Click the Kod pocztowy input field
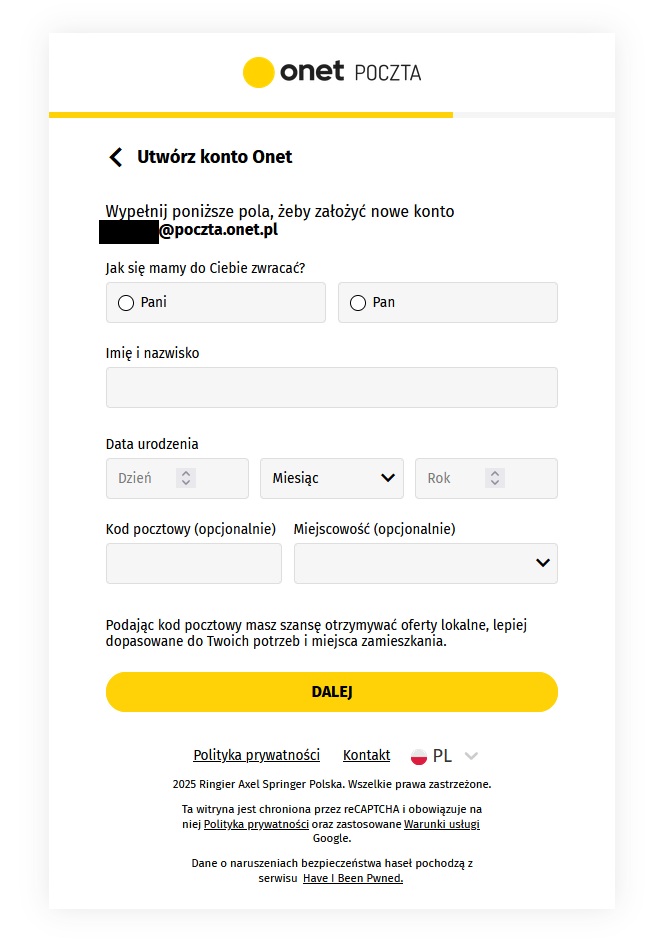 point(193,563)
